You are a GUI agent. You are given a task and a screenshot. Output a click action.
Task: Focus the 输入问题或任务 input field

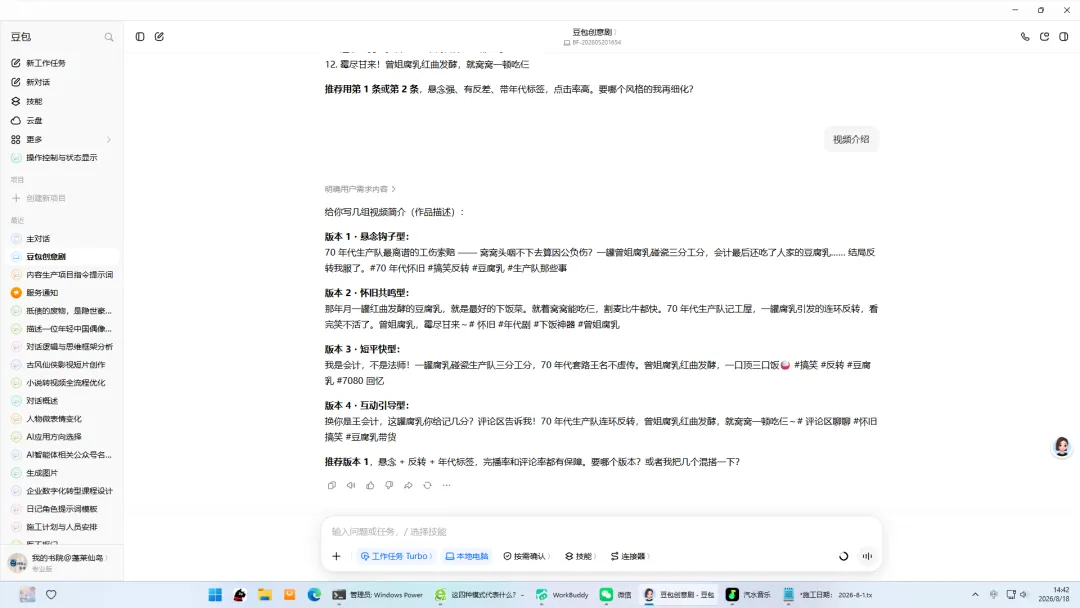click(601, 532)
